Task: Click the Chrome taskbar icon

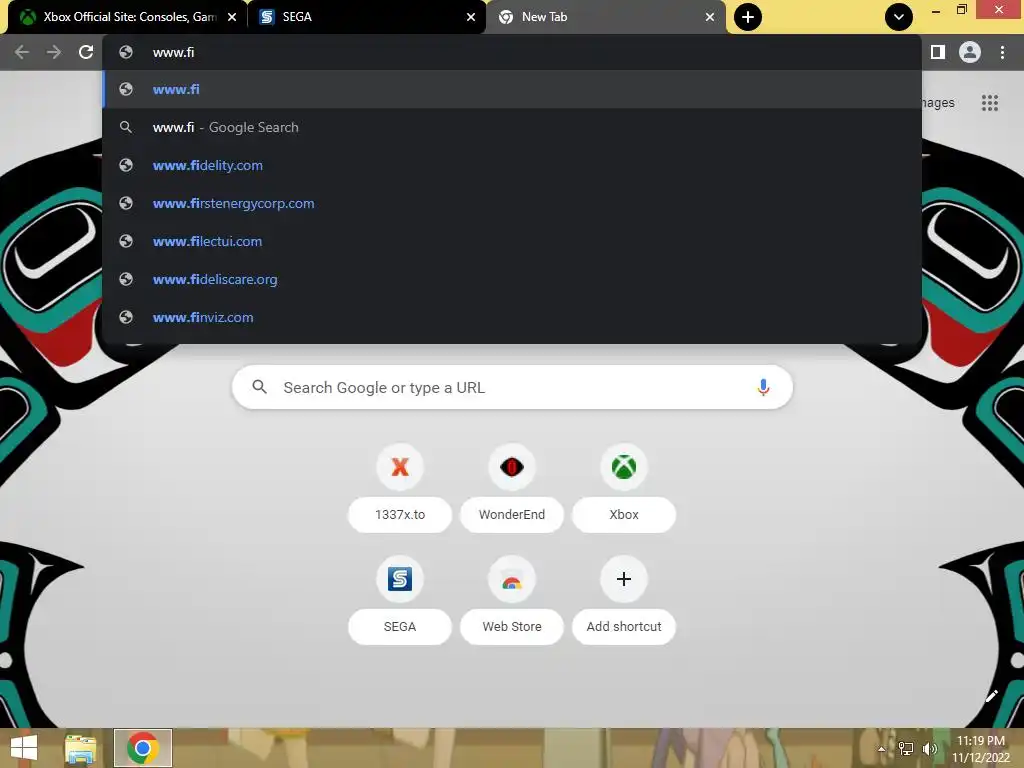Action: tap(143, 748)
